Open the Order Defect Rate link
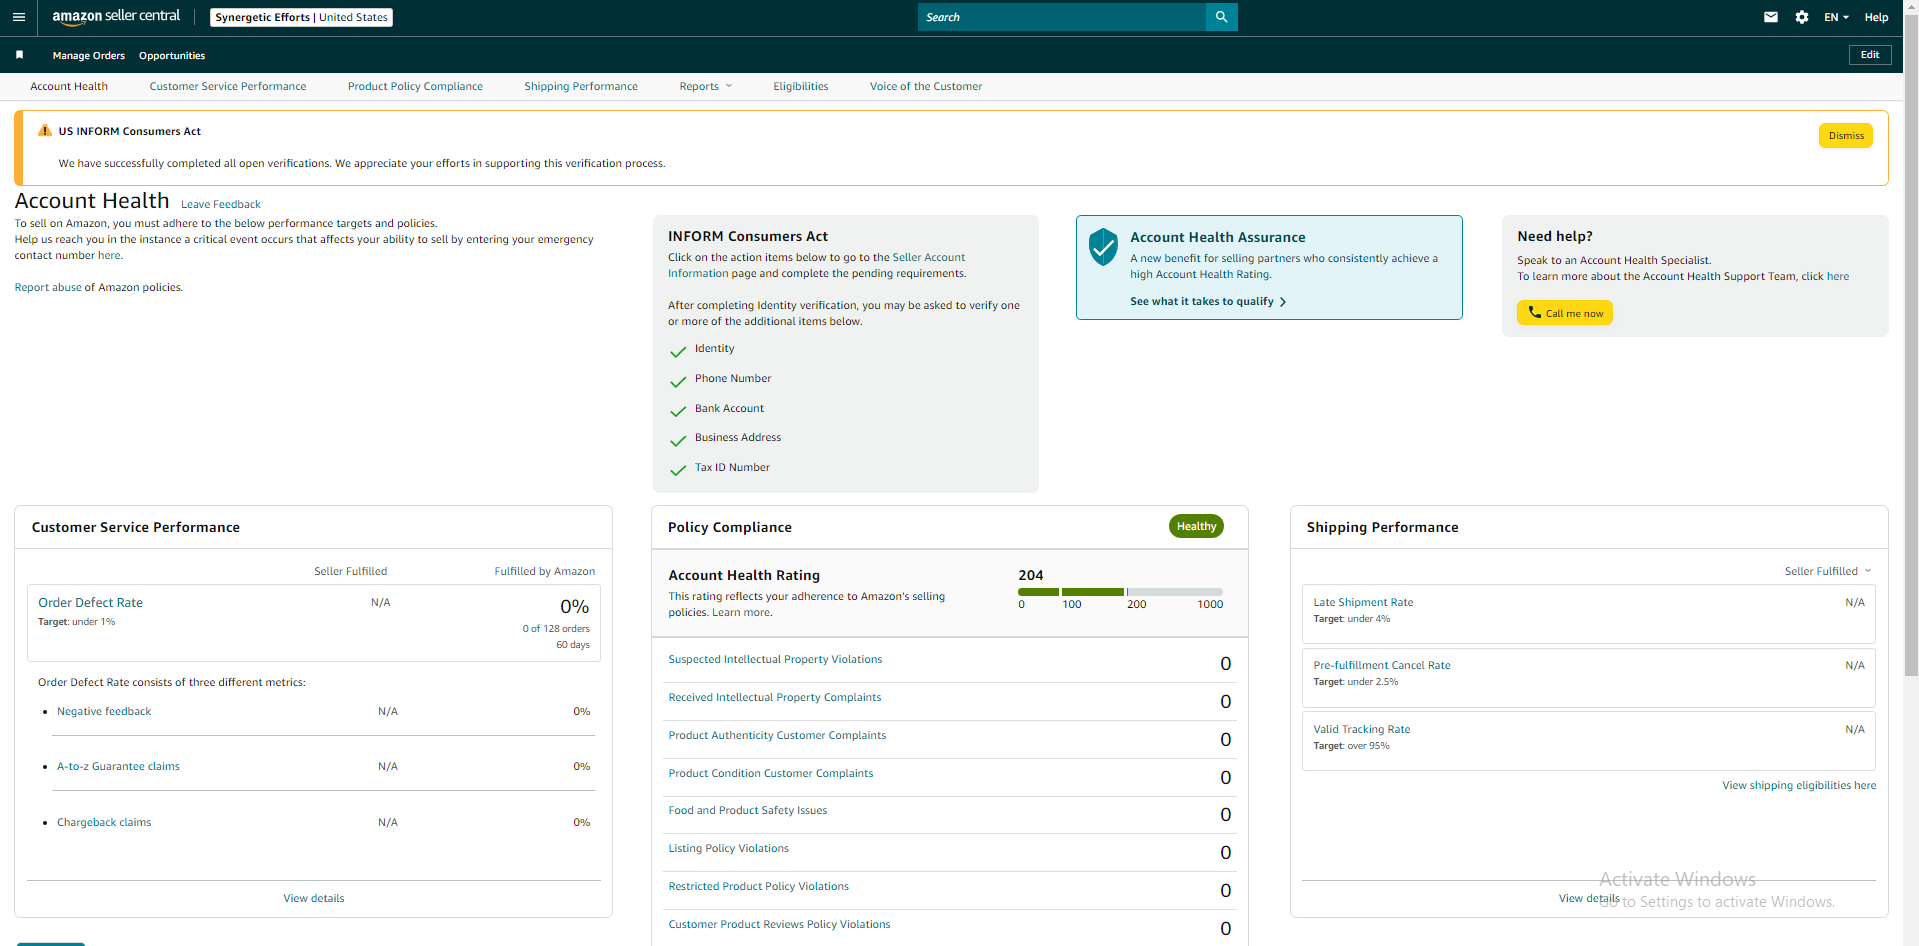Image resolution: width=1919 pixels, height=946 pixels. click(90, 602)
